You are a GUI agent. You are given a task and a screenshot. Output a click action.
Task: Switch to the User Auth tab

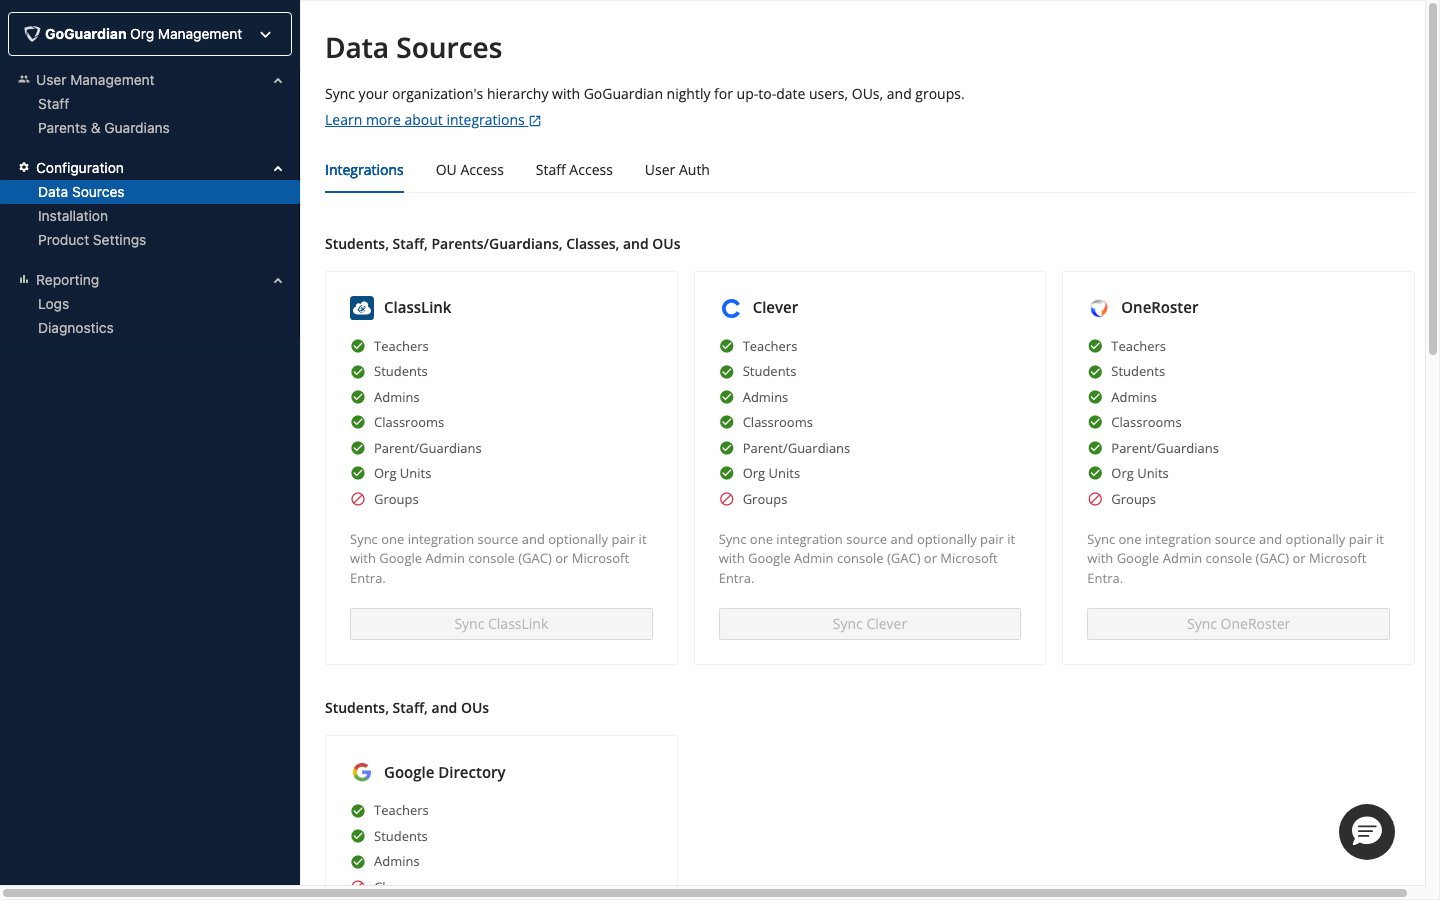(677, 170)
